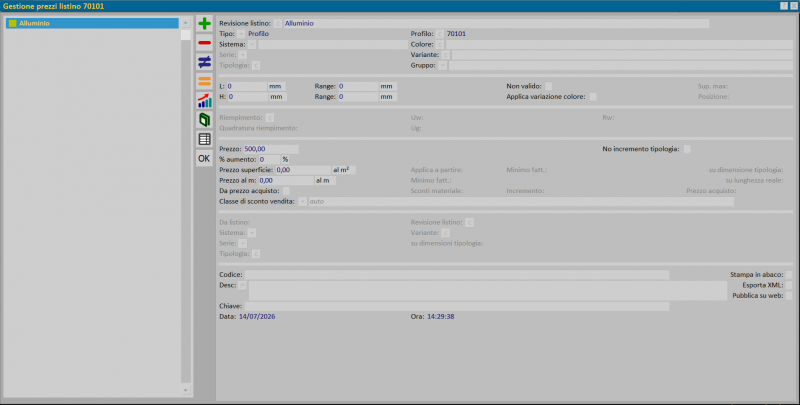Expand the Tipo dropdown
The height and width of the screenshot is (405, 800).
coord(241,34)
